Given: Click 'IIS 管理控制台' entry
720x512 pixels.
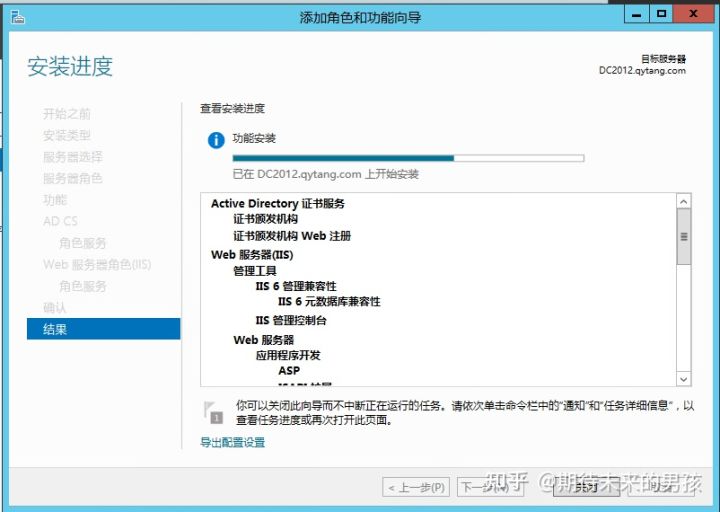Looking at the screenshot, I should [291, 320].
